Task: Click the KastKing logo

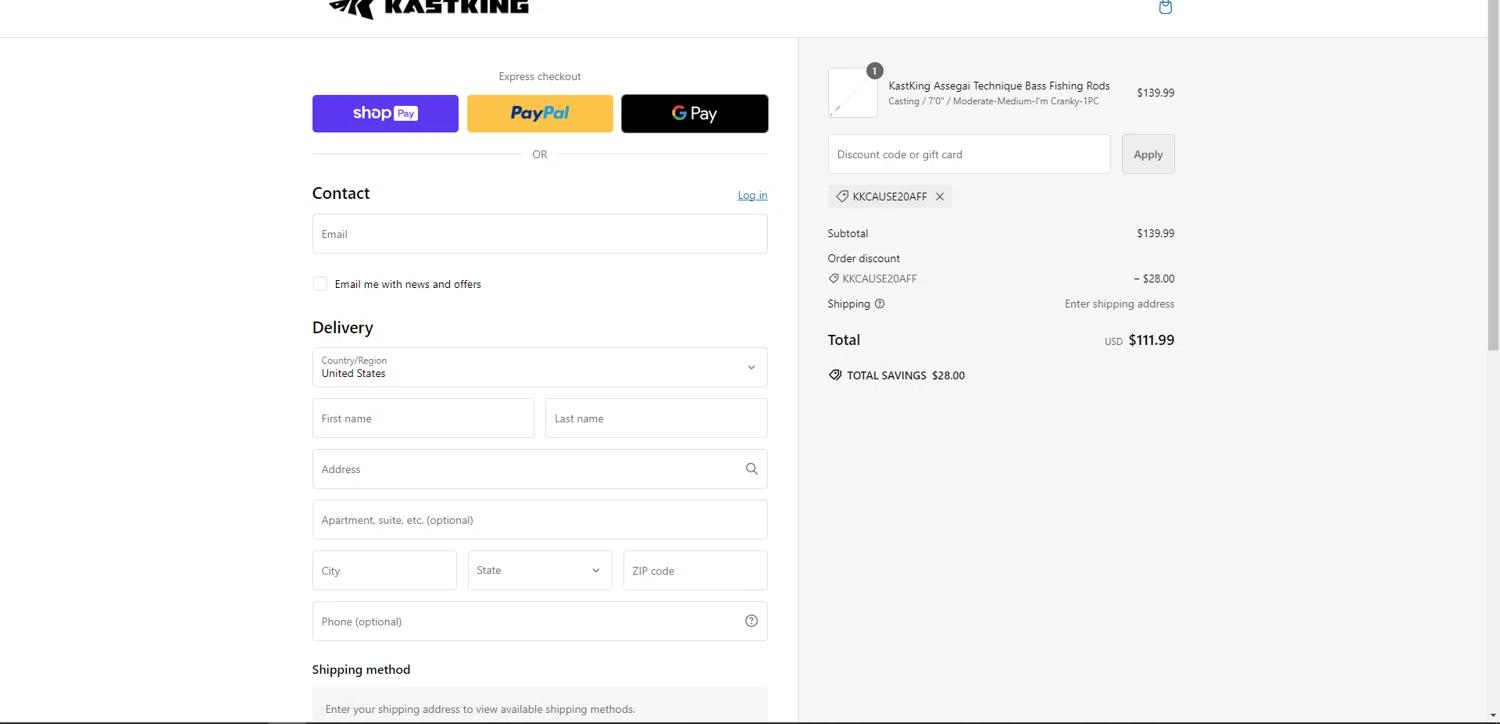Action: click(x=428, y=8)
